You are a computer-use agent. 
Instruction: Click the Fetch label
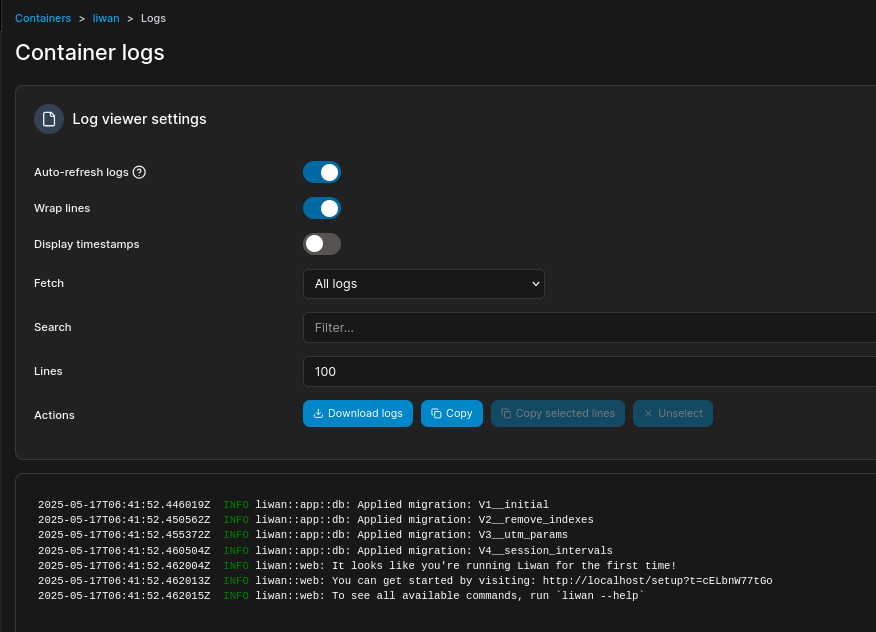49,283
